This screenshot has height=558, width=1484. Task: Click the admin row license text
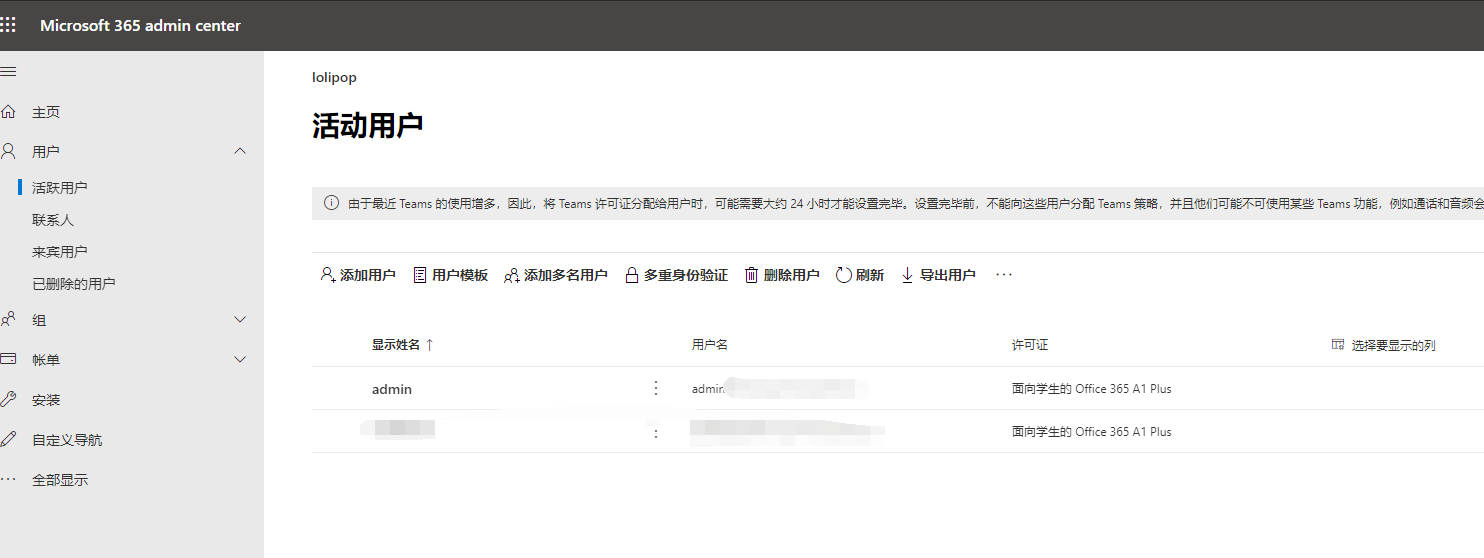[1092, 389]
